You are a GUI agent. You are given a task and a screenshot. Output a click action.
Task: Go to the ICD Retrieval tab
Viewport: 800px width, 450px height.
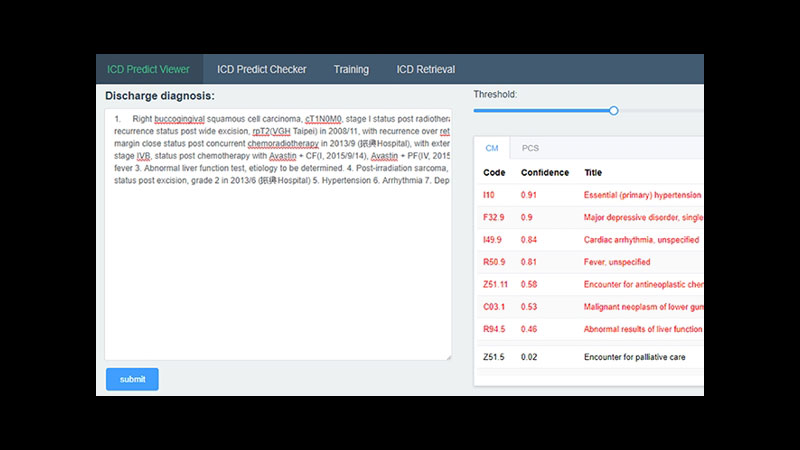[425, 69]
